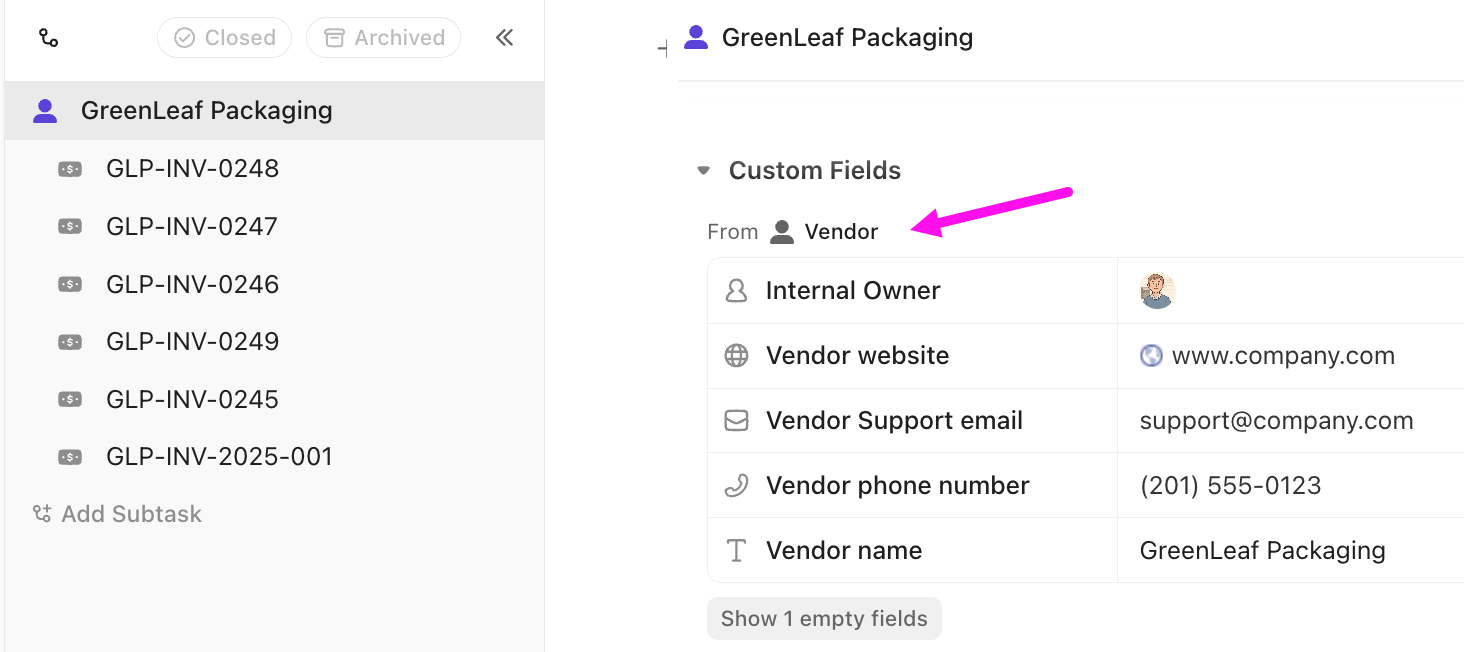Click the globe icon beside Vendor website
The width and height of the screenshot is (1464, 652).
737,355
